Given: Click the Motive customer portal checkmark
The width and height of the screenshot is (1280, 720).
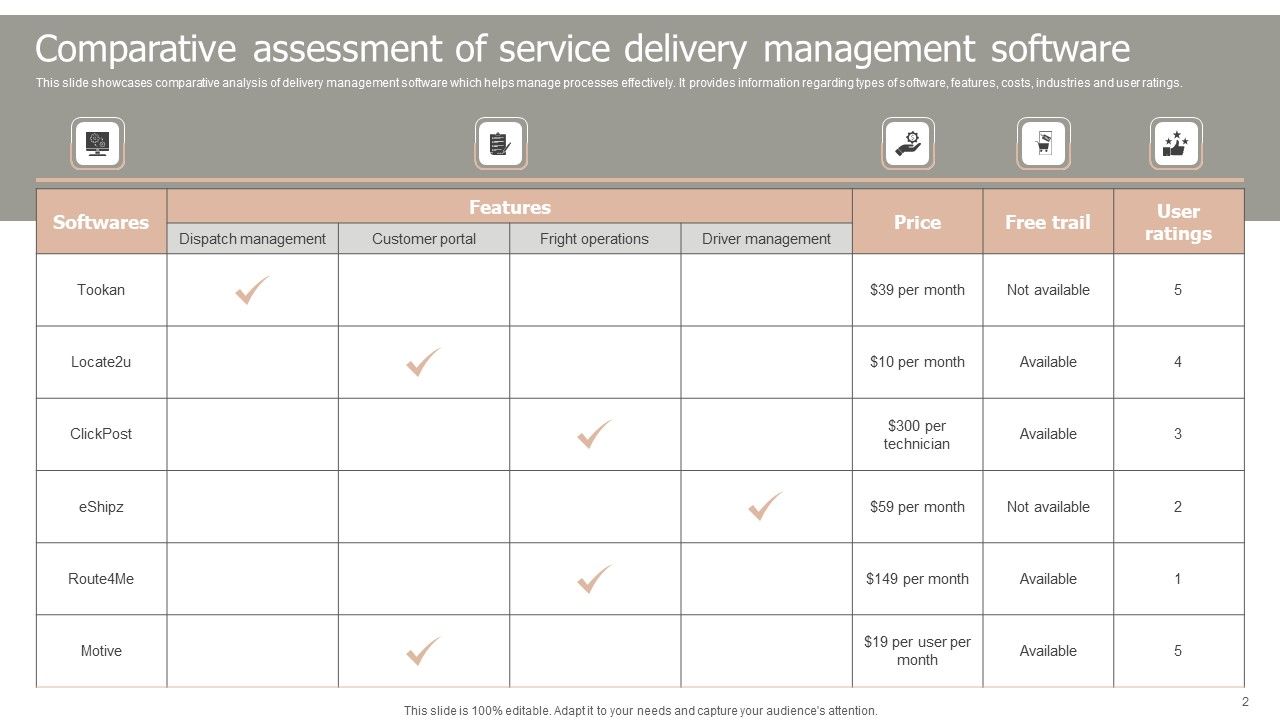Looking at the screenshot, I should coord(424,651).
